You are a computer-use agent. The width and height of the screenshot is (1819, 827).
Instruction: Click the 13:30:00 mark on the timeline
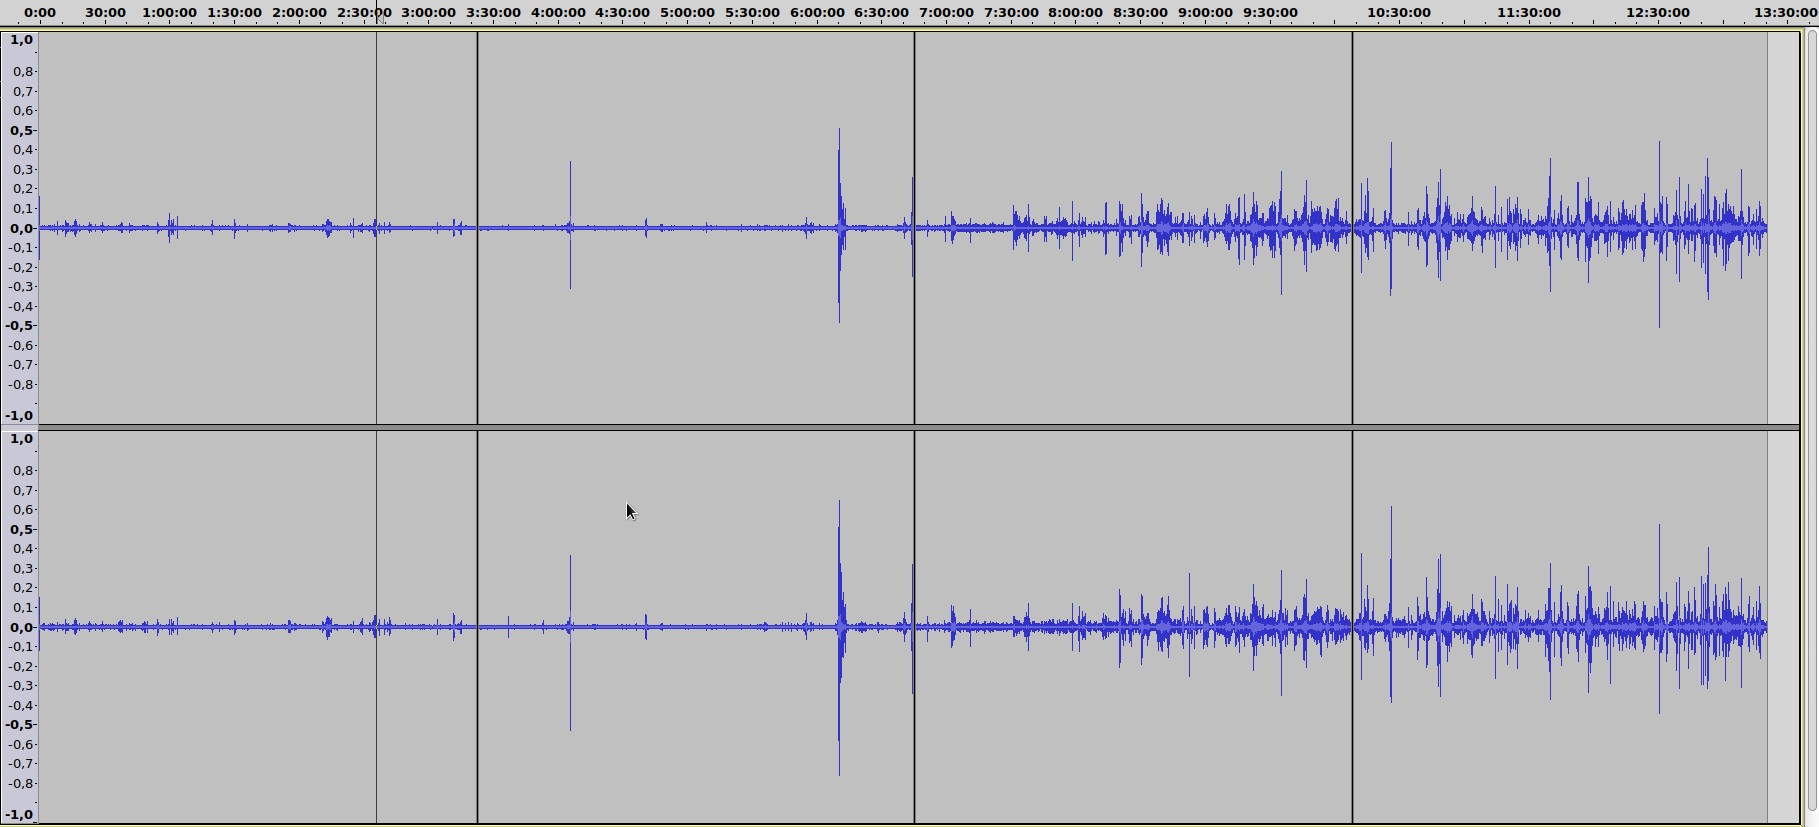(x=1785, y=12)
